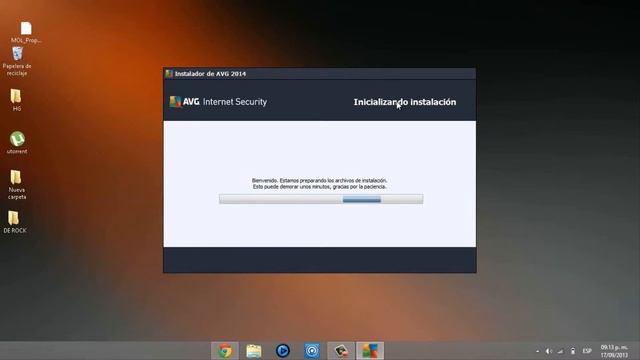Viewport: 640px width, 360px height.
Task: Open the MOL_Prop file on the desktop
Action: pos(26,32)
